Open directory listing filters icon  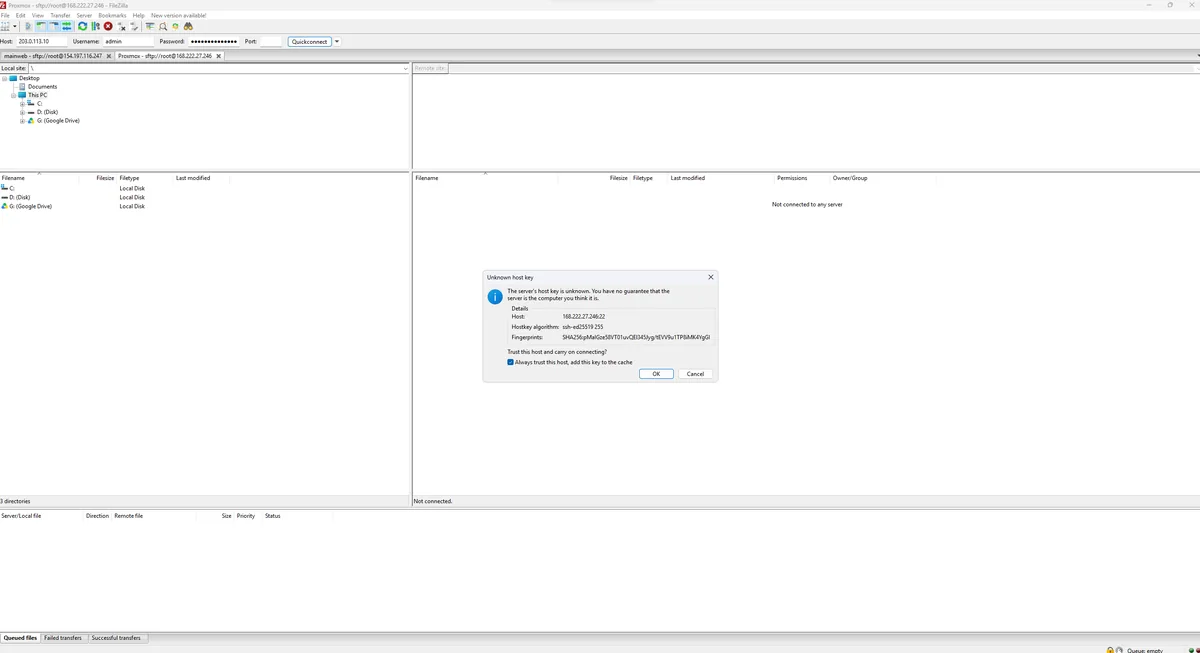[x=149, y=26]
